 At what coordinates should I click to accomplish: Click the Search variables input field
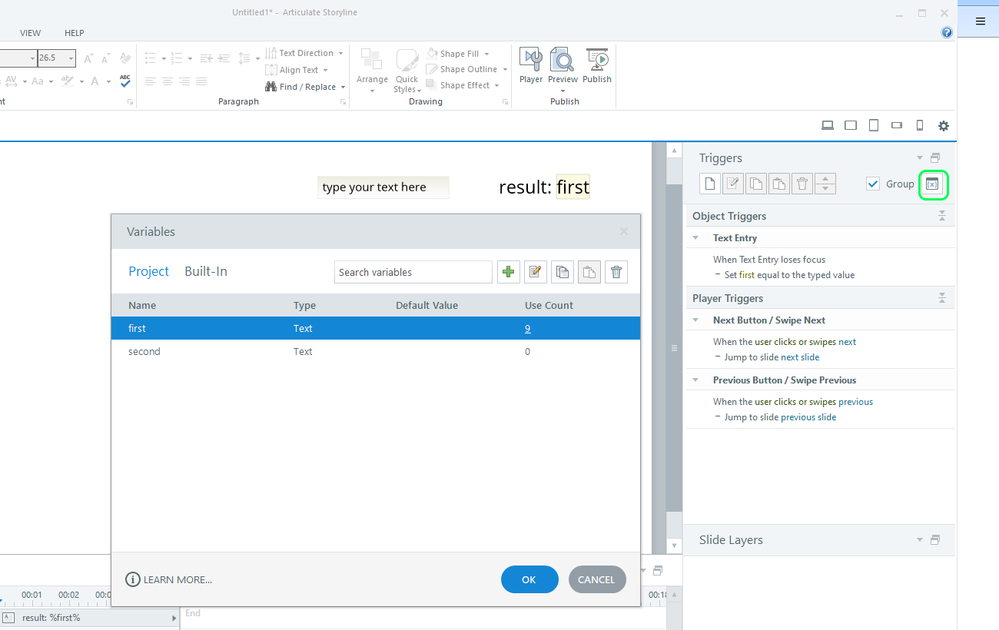[412, 272]
